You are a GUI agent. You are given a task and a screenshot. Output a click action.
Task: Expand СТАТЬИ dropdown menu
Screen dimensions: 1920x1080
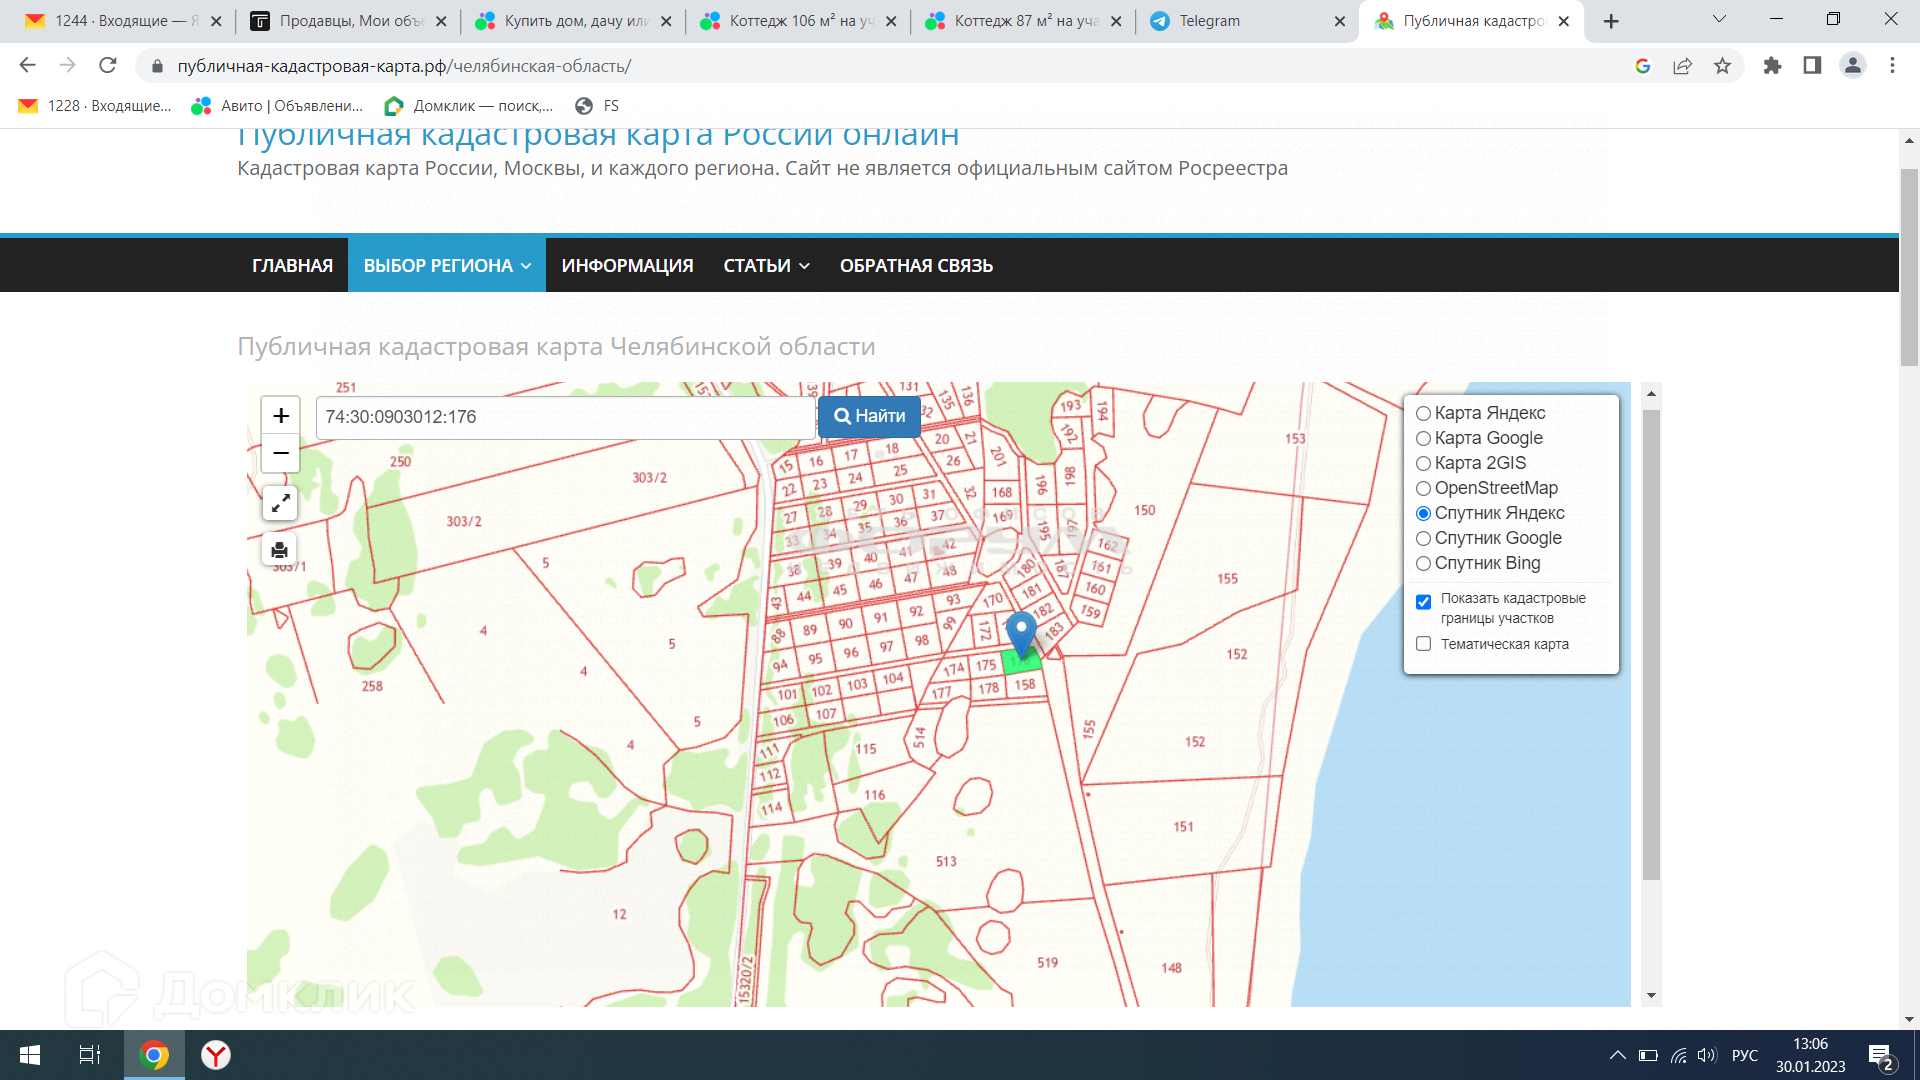click(x=766, y=266)
